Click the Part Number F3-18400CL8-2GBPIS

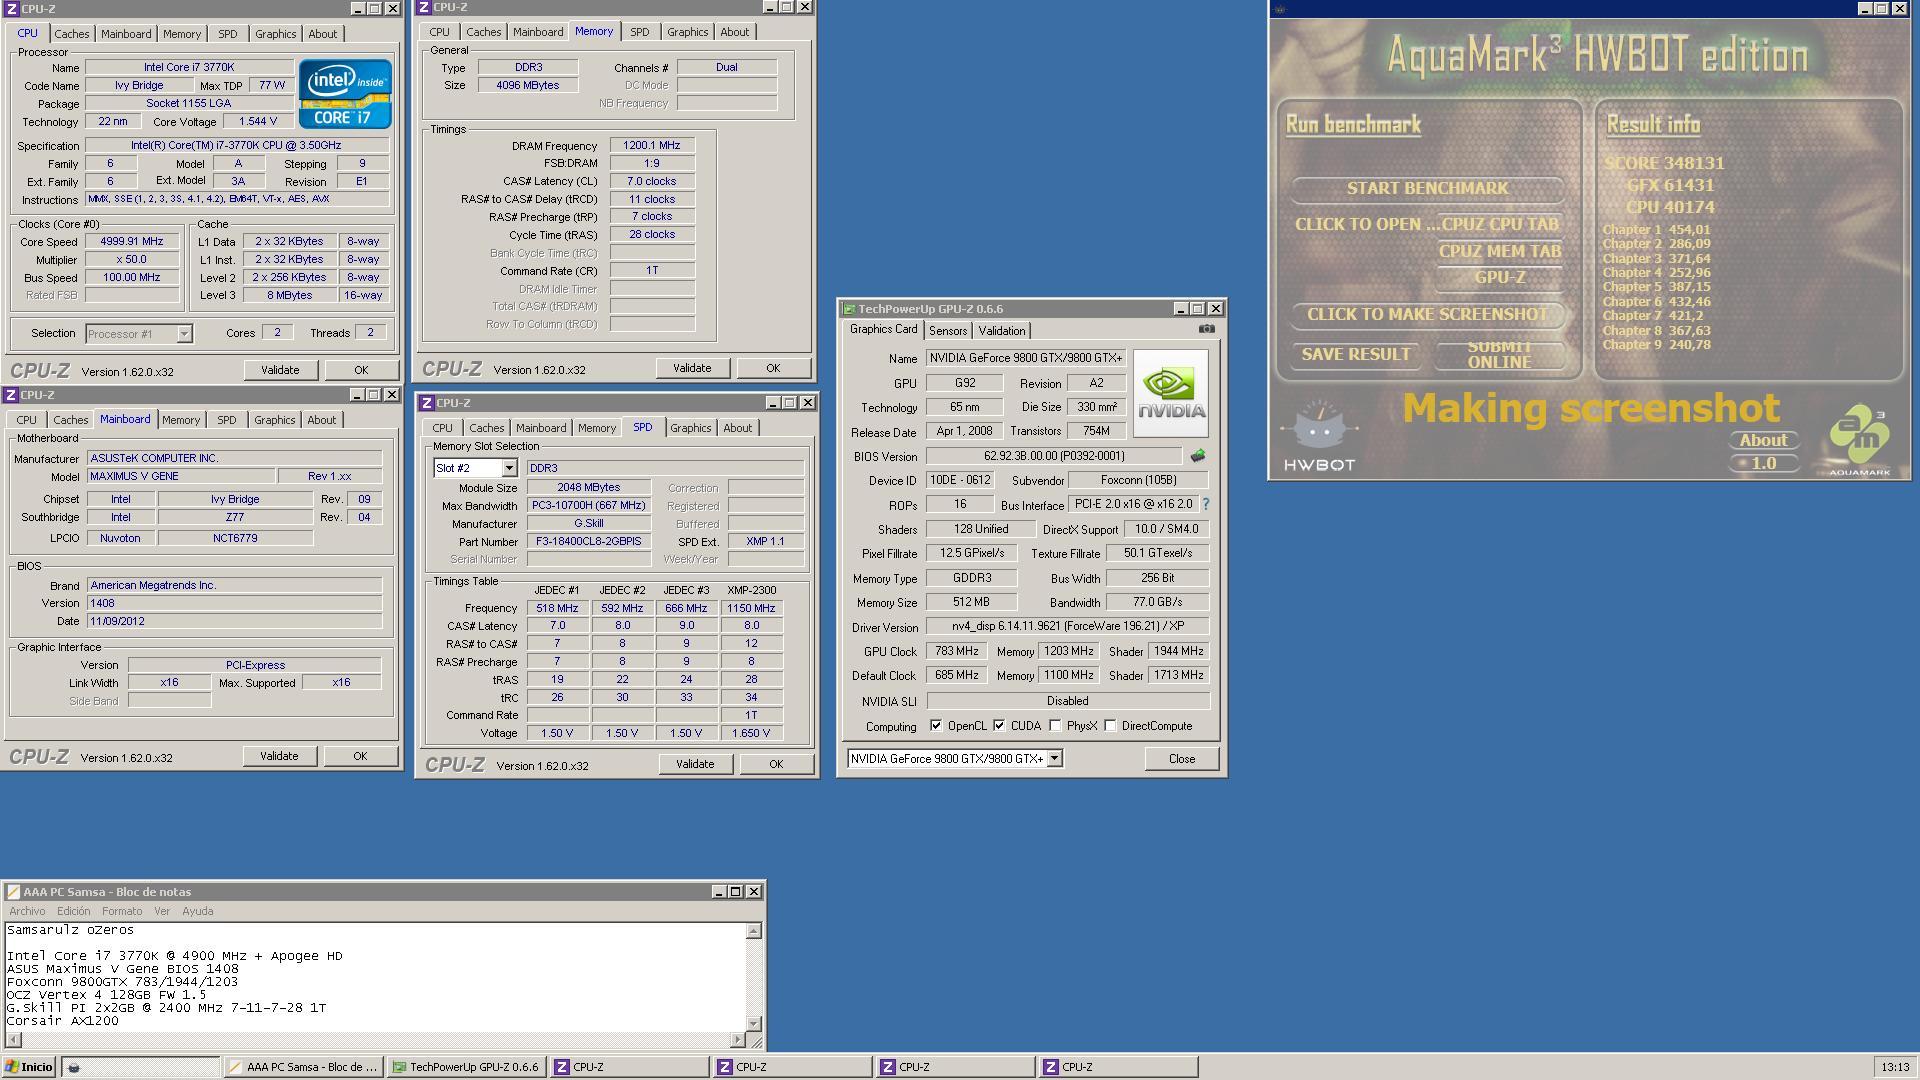point(589,542)
